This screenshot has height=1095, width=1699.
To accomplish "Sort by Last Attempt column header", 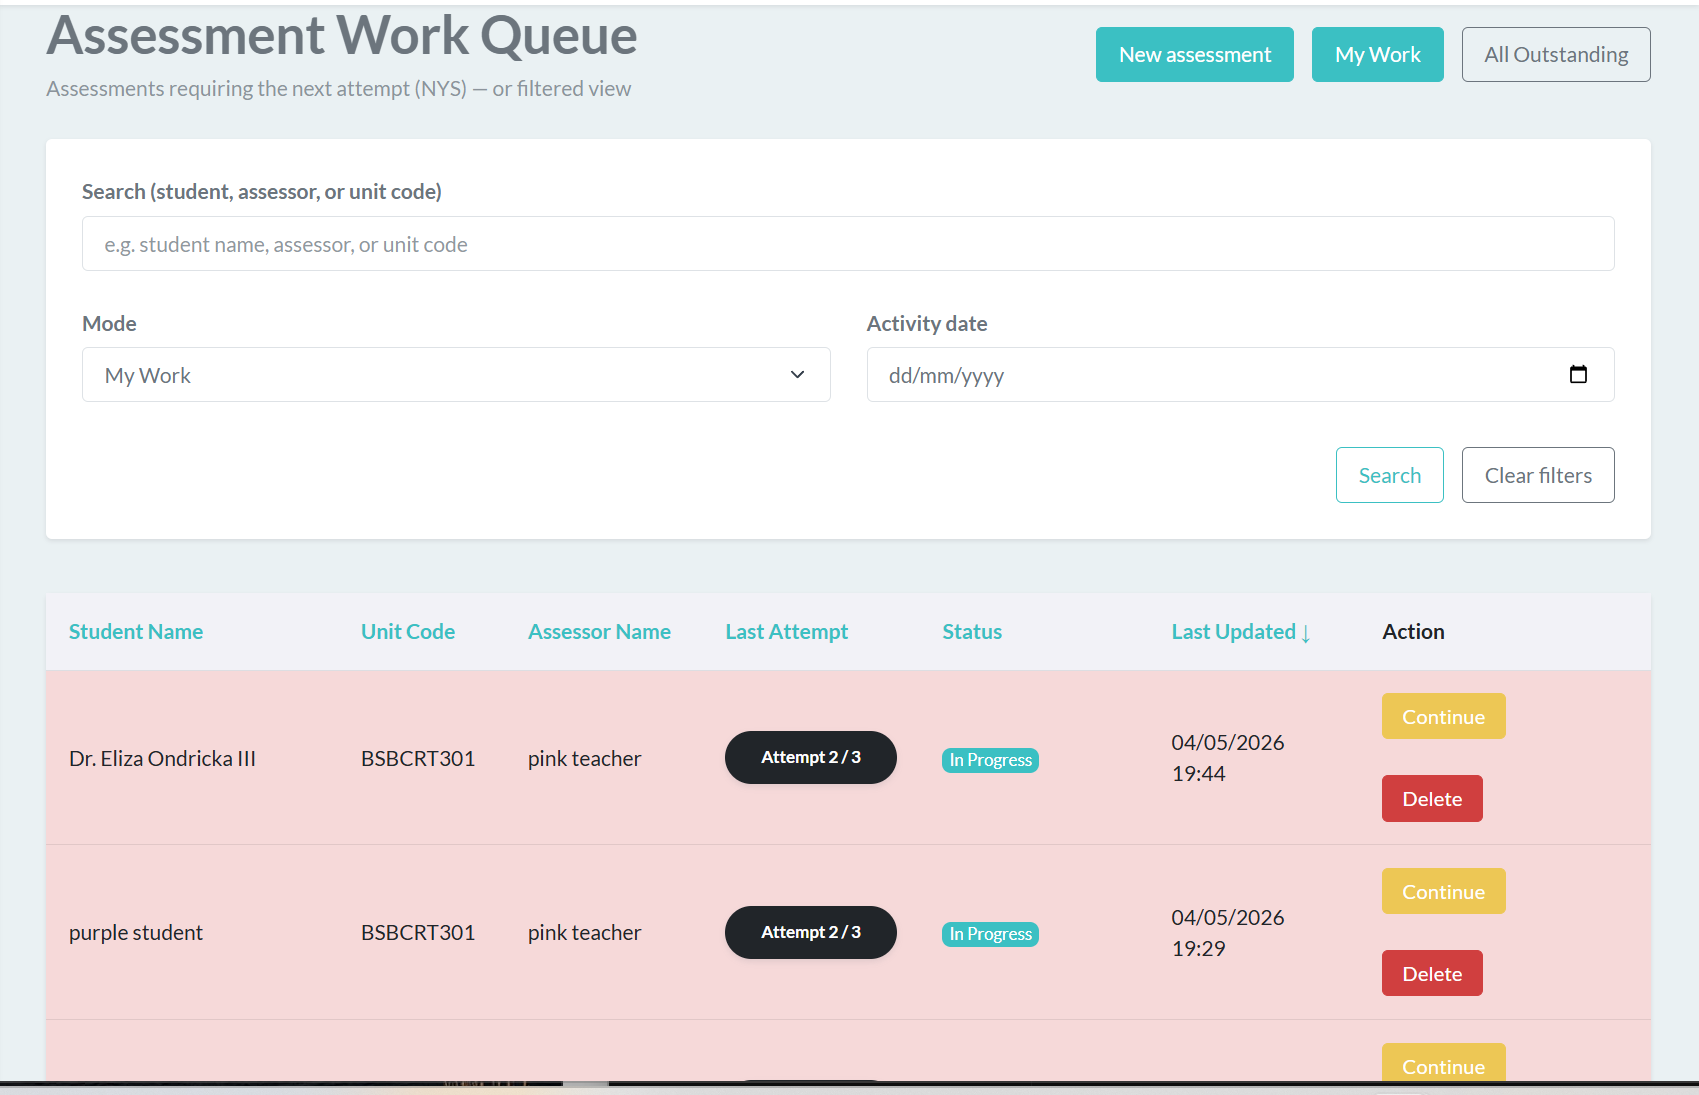I will point(787,632).
